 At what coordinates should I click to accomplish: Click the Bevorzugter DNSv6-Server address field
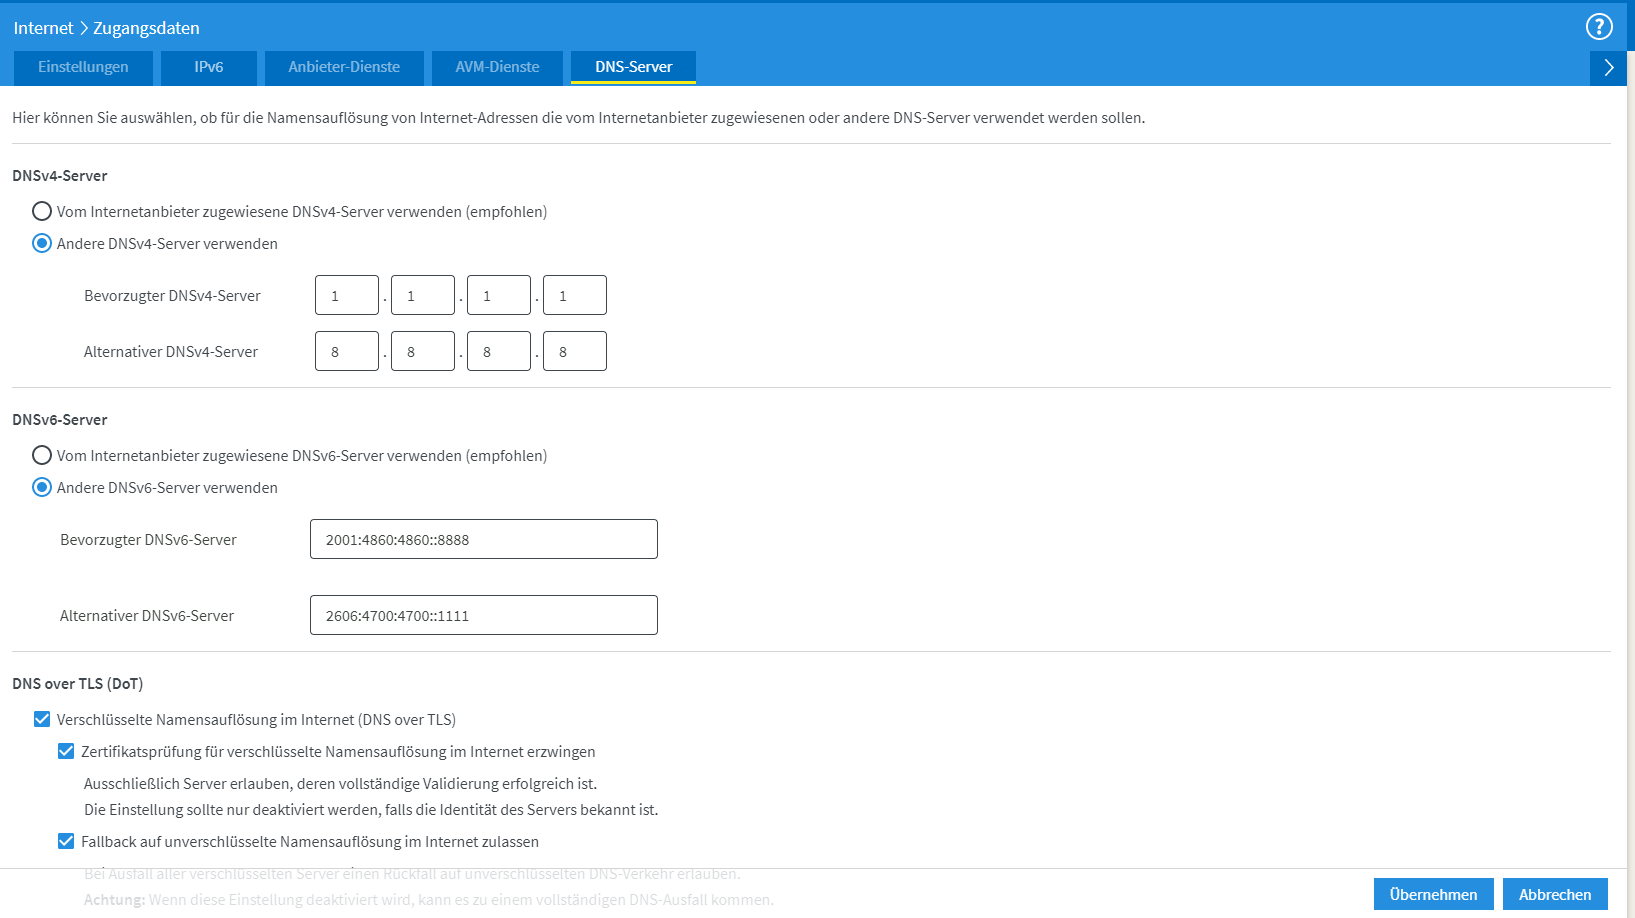[484, 539]
